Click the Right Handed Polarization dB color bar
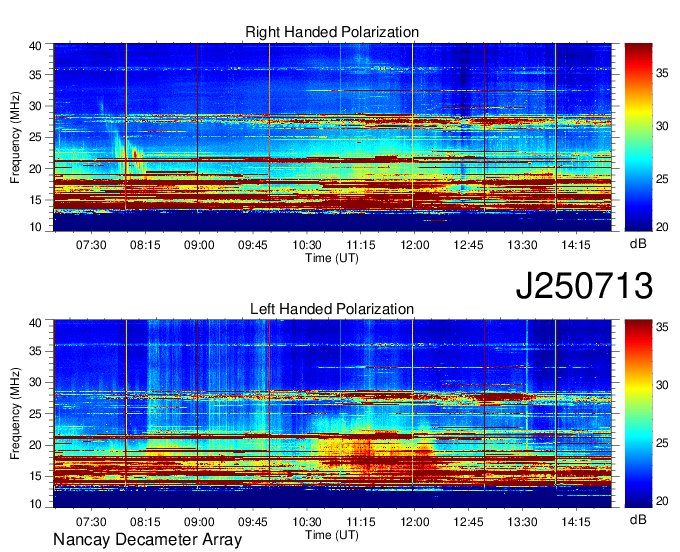The height and width of the screenshot is (552, 680). (638, 137)
